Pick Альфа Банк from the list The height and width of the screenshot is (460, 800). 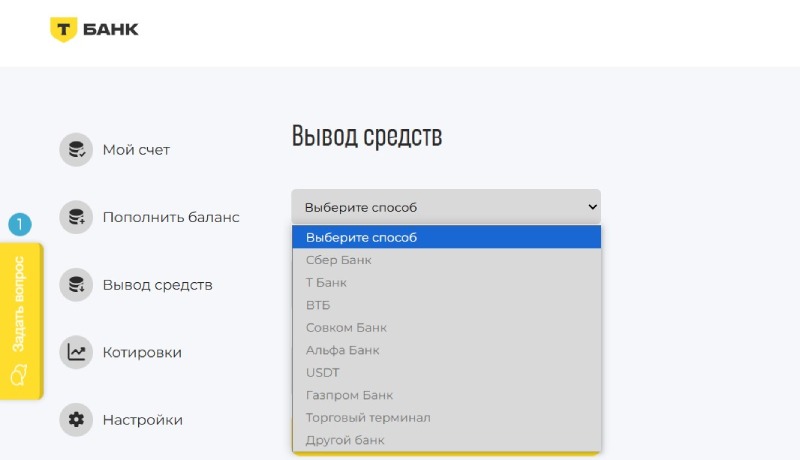pos(446,350)
